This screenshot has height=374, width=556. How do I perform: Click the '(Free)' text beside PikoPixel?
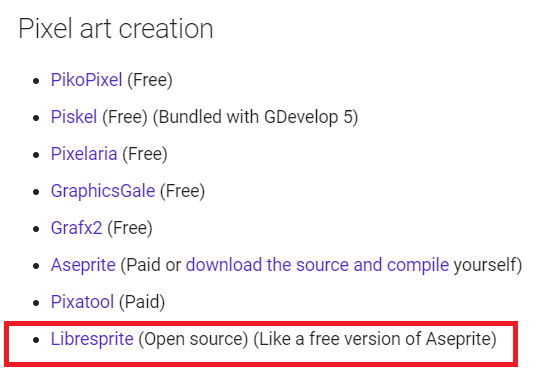[150, 80]
